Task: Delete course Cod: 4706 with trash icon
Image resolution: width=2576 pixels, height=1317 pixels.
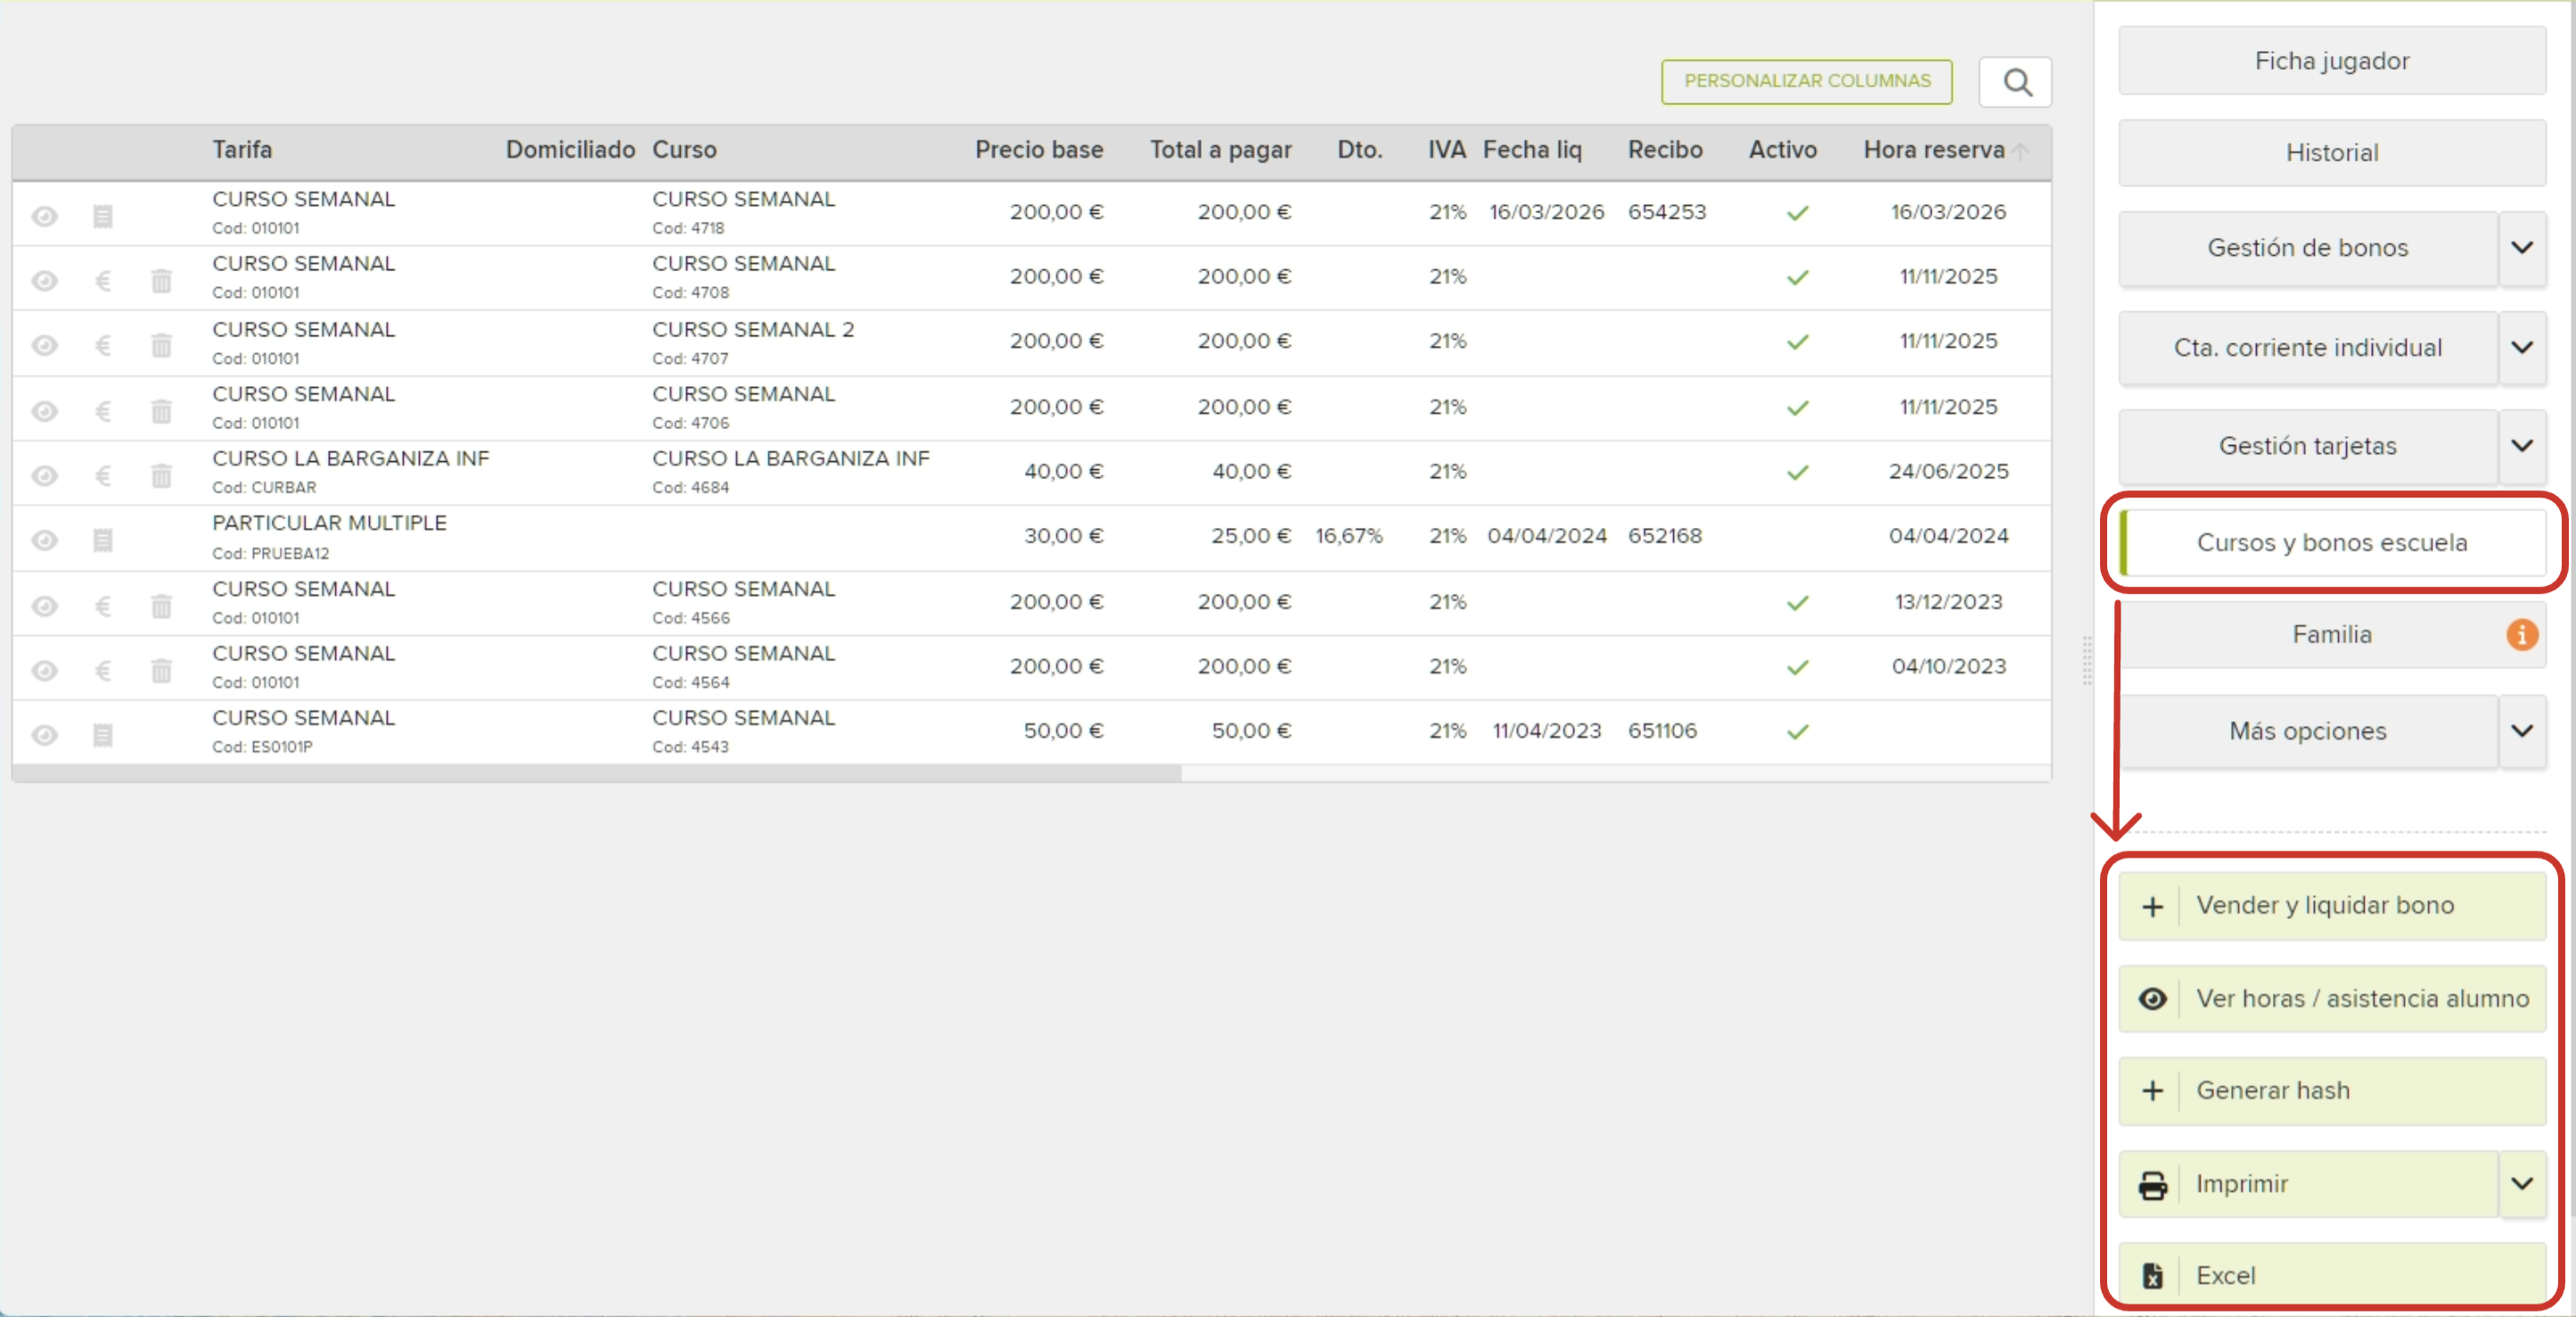Action: (161, 411)
